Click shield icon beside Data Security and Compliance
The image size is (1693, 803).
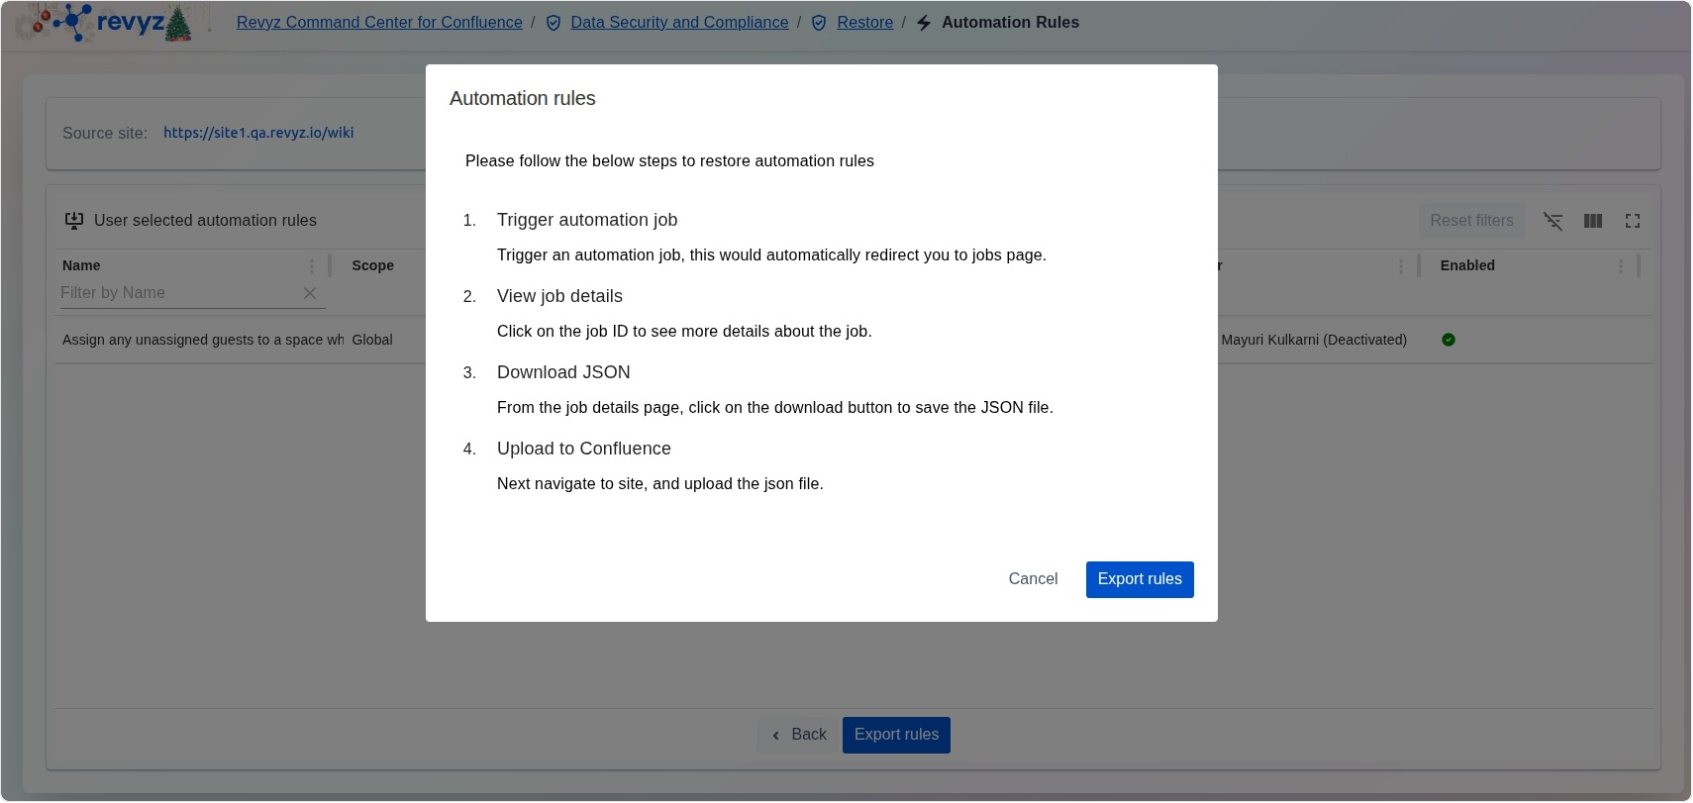[x=553, y=23]
